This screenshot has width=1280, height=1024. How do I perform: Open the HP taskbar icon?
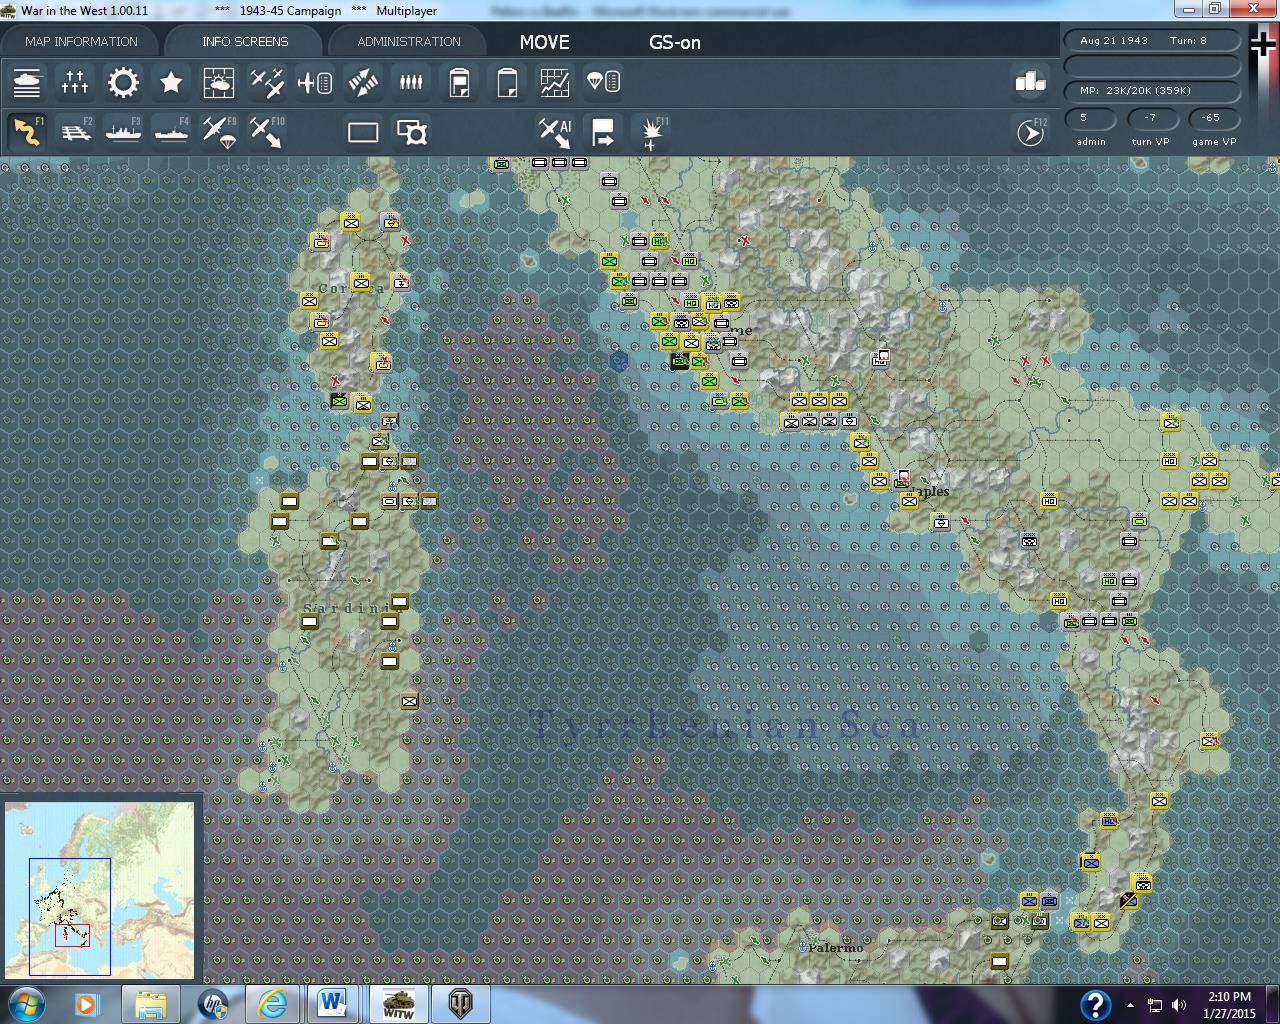[212, 1004]
